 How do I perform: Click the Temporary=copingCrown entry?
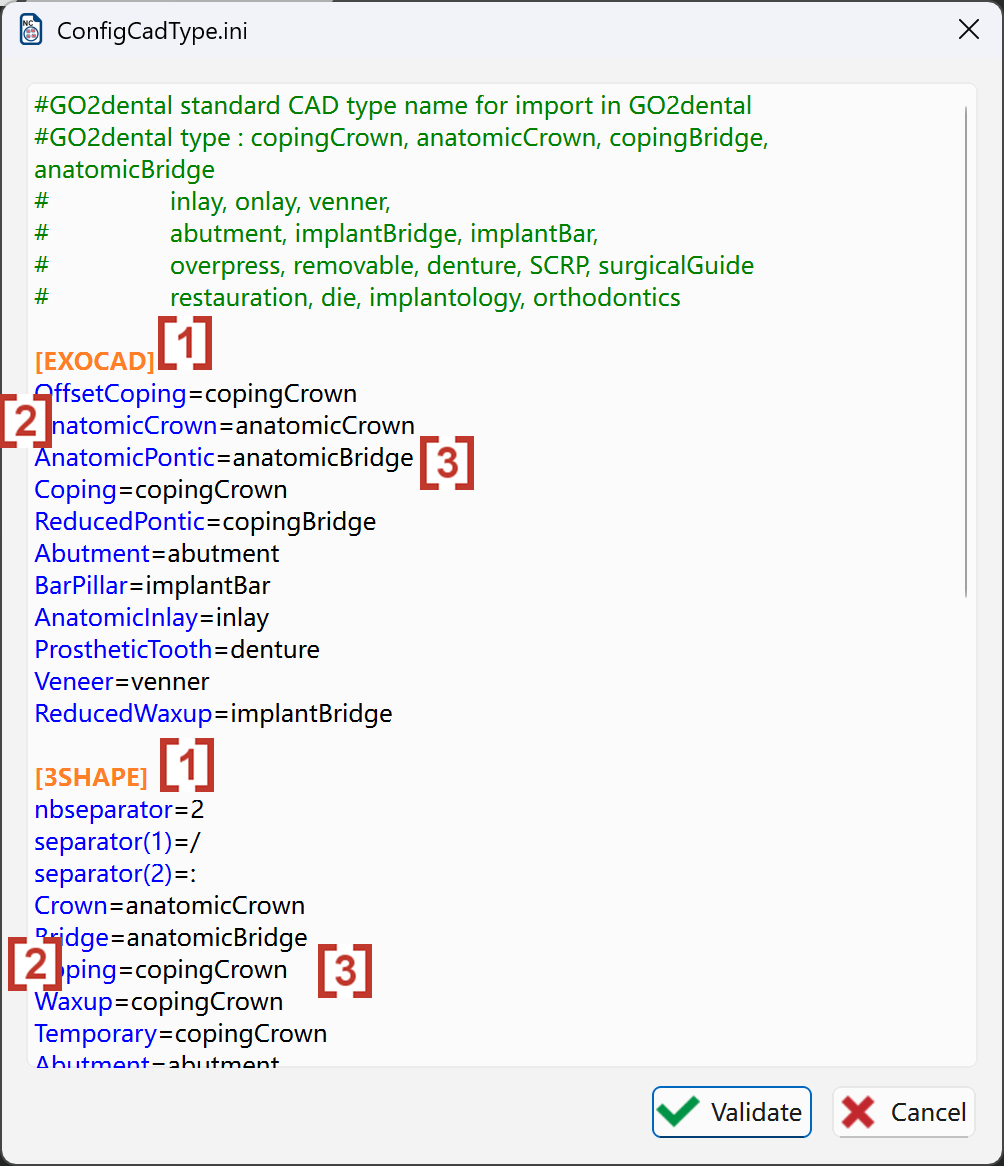point(181,1034)
